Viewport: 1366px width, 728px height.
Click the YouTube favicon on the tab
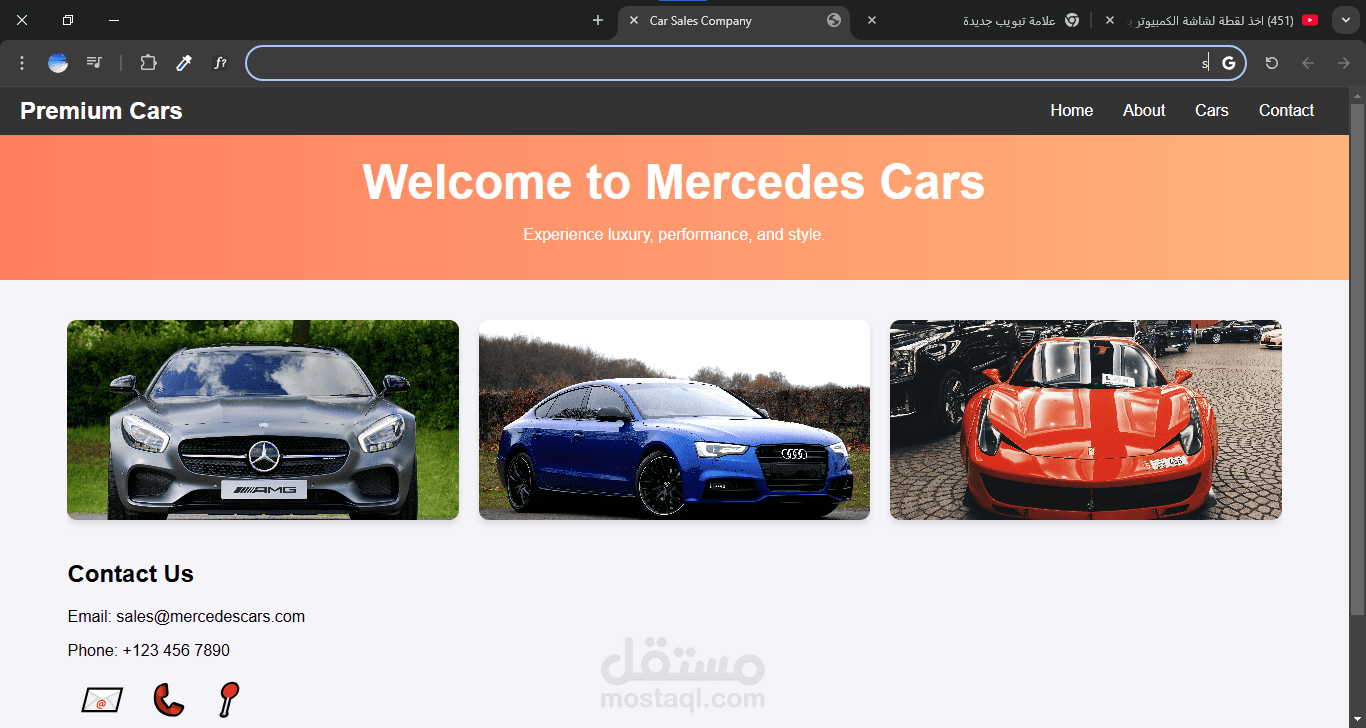click(1310, 20)
